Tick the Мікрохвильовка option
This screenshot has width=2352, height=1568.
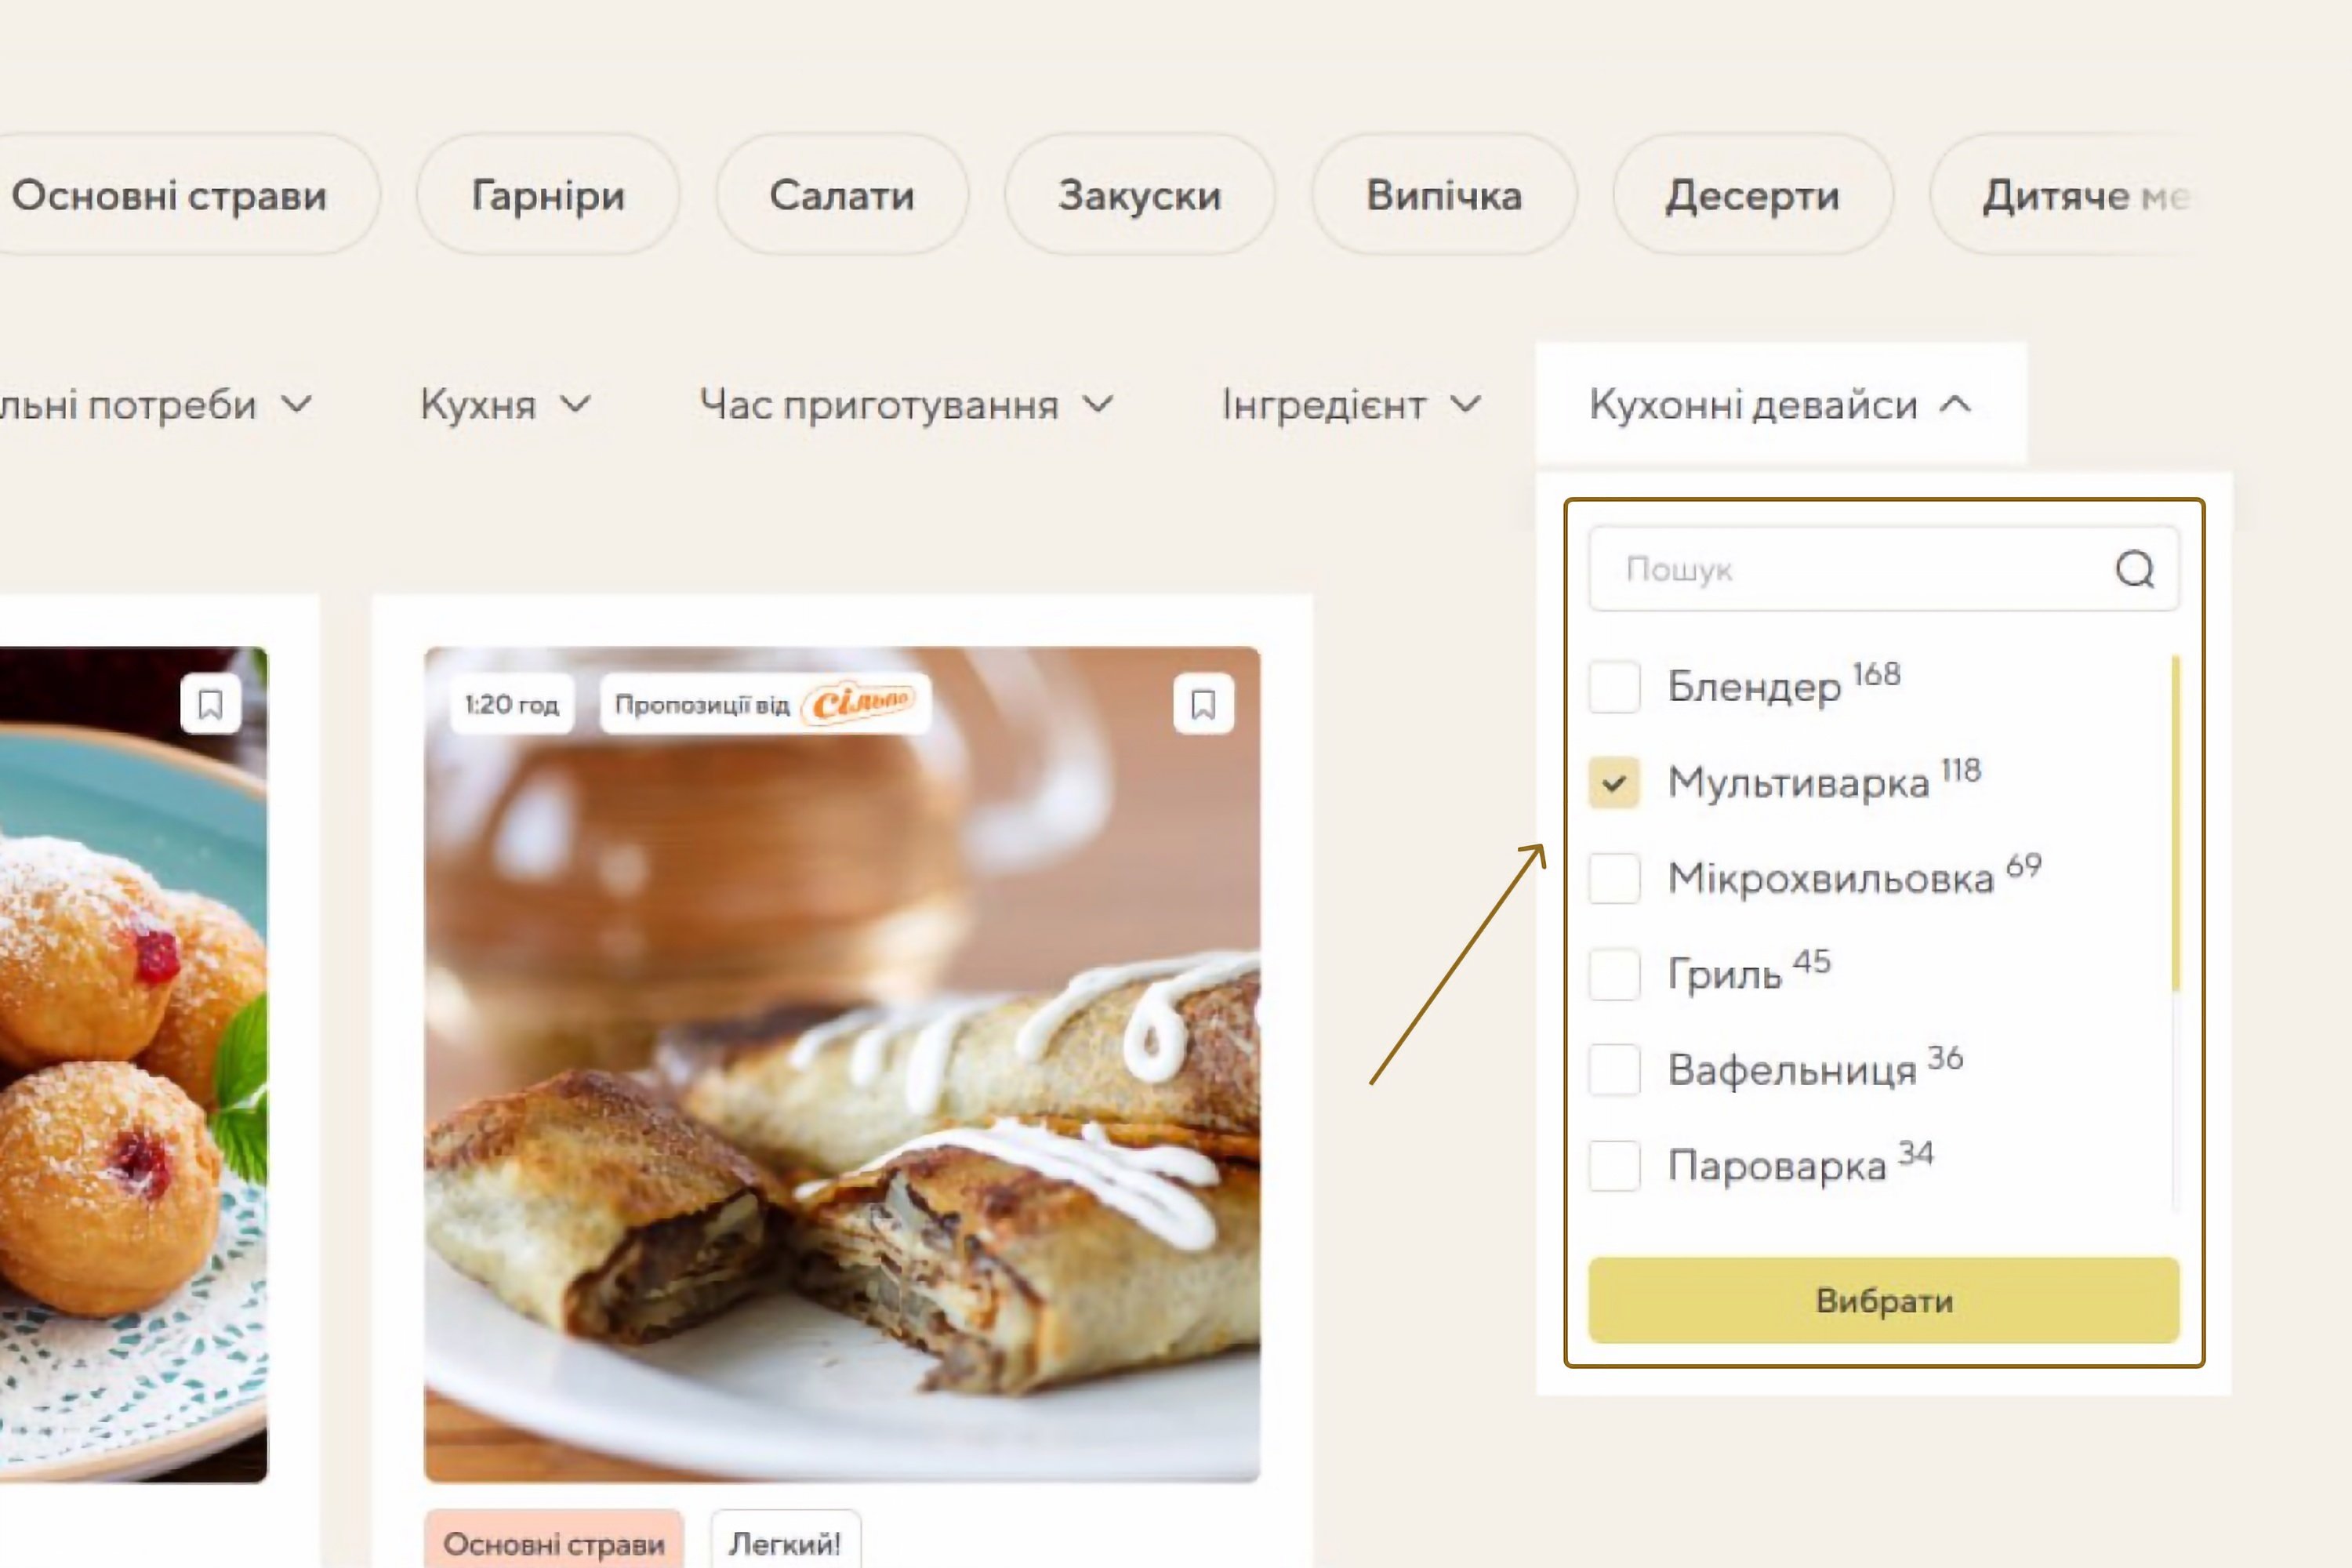click(1614, 878)
